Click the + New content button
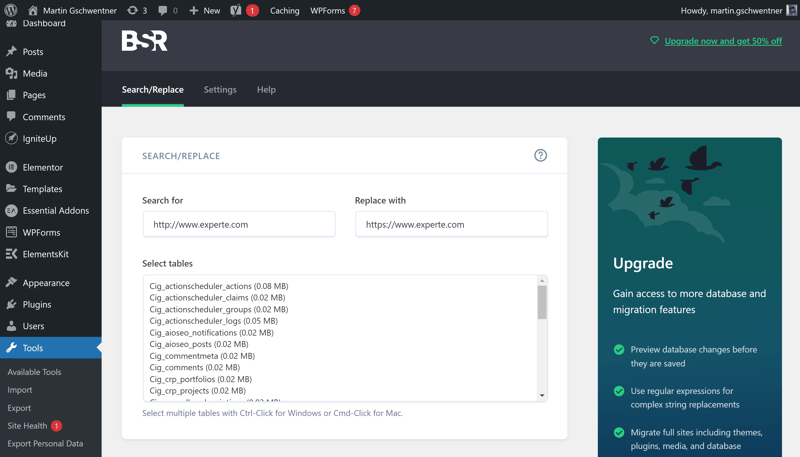This screenshot has height=457, width=800. pyautogui.click(x=204, y=10)
